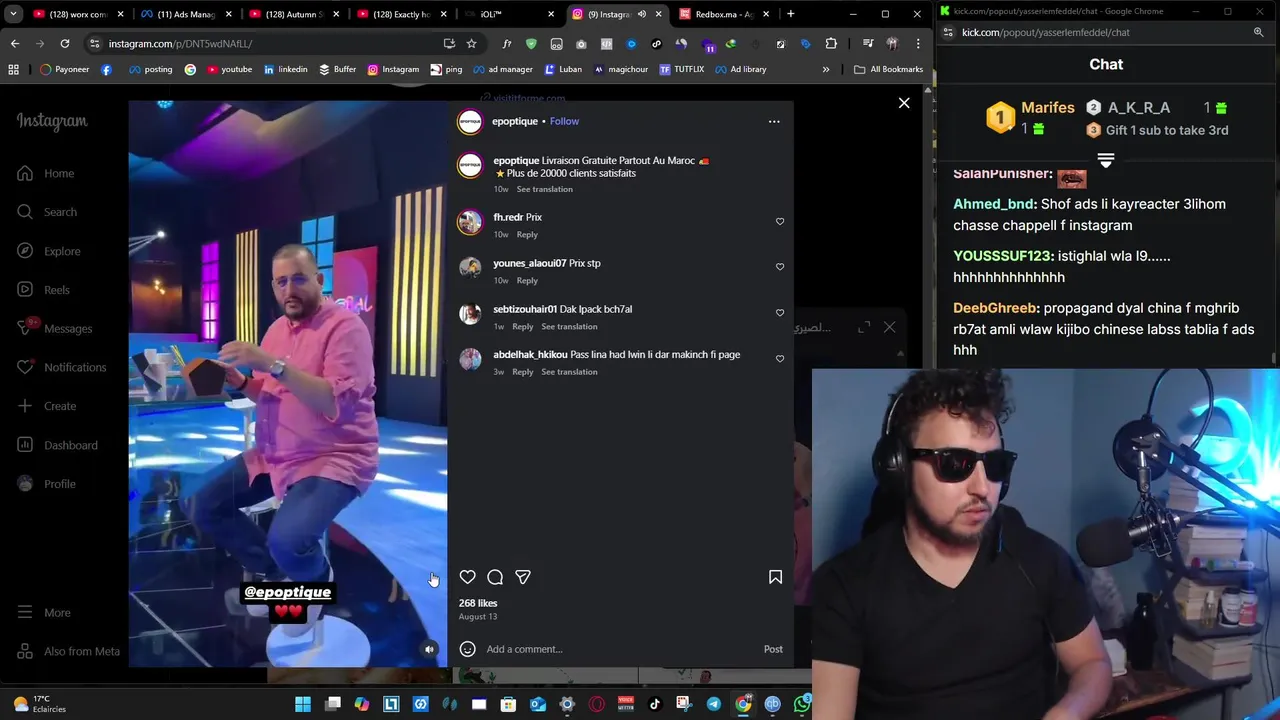Open epoptique profile from post header
Image resolution: width=1280 pixels, height=720 pixels.
pyautogui.click(x=515, y=121)
